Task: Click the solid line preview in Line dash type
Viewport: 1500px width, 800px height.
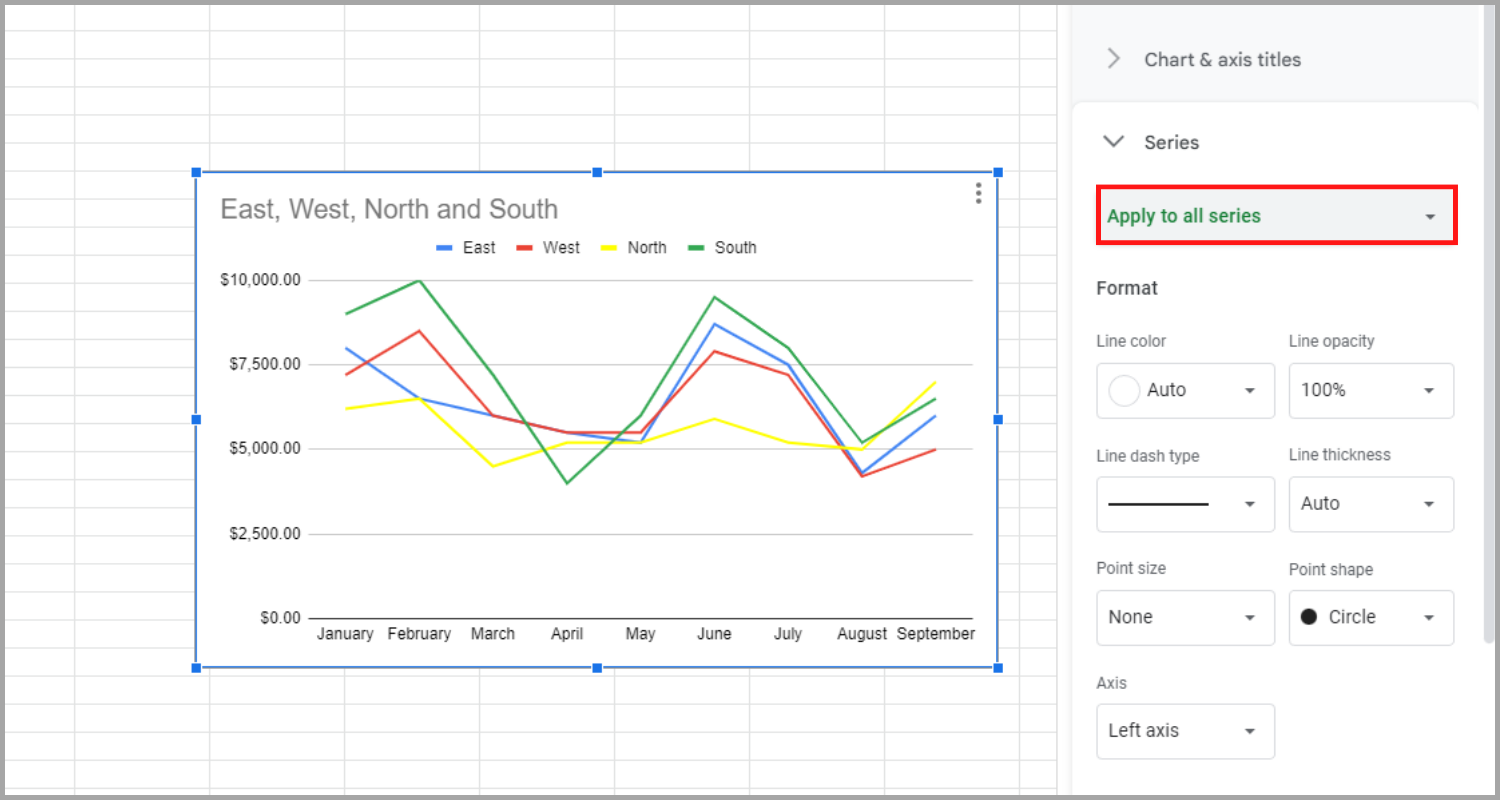Action: click(x=1158, y=504)
